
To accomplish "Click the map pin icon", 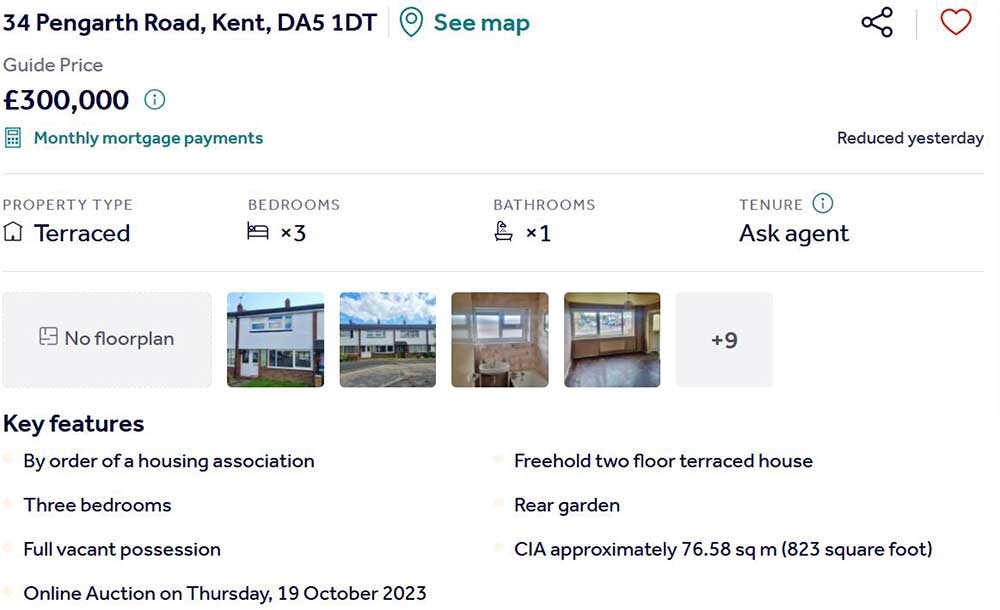I will click(411, 22).
